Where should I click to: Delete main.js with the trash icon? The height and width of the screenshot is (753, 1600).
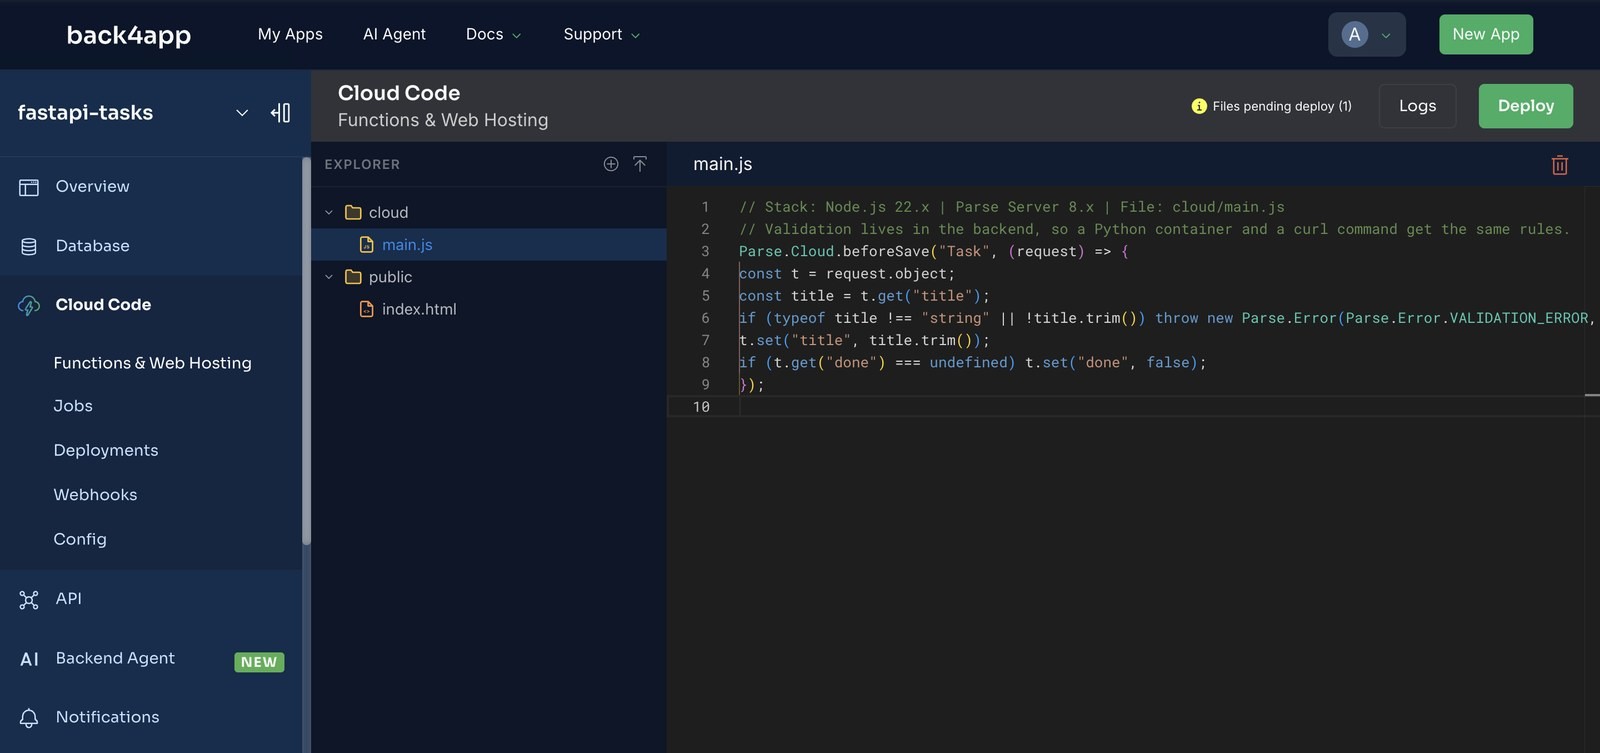click(x=1560, y=165)
